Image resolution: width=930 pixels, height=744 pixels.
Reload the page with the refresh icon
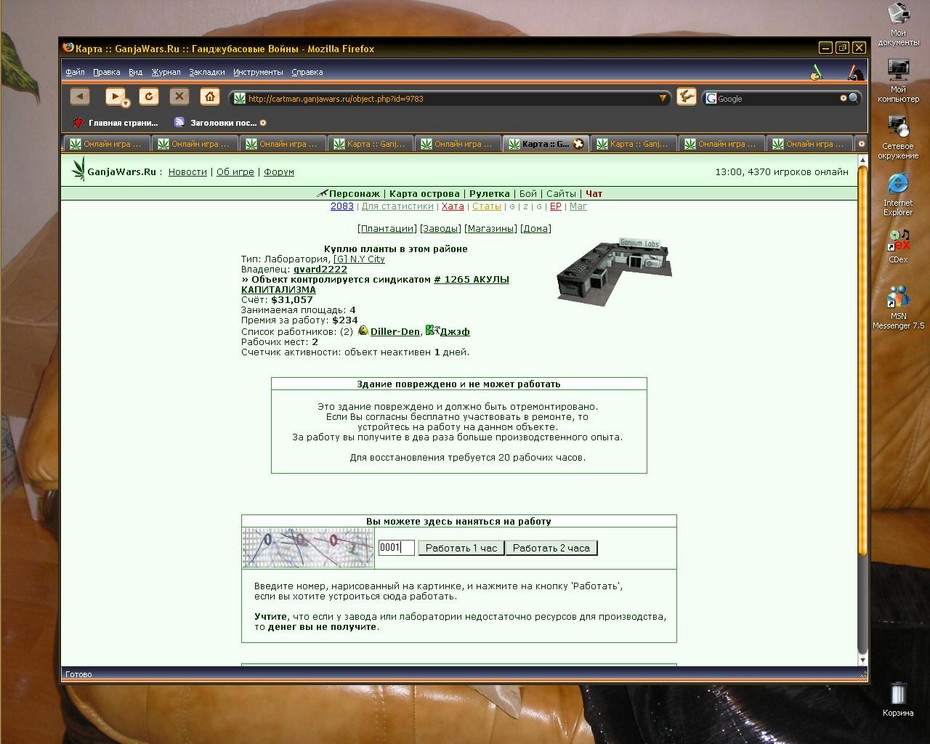[149, 96]
